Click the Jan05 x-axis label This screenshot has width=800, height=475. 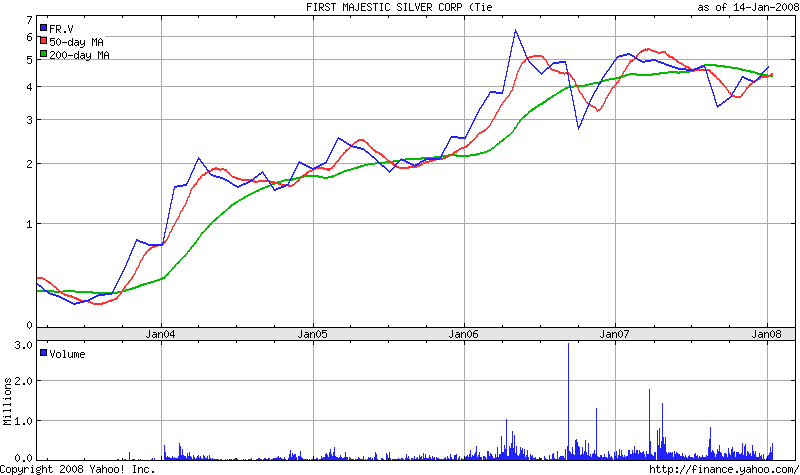(312, 334)
